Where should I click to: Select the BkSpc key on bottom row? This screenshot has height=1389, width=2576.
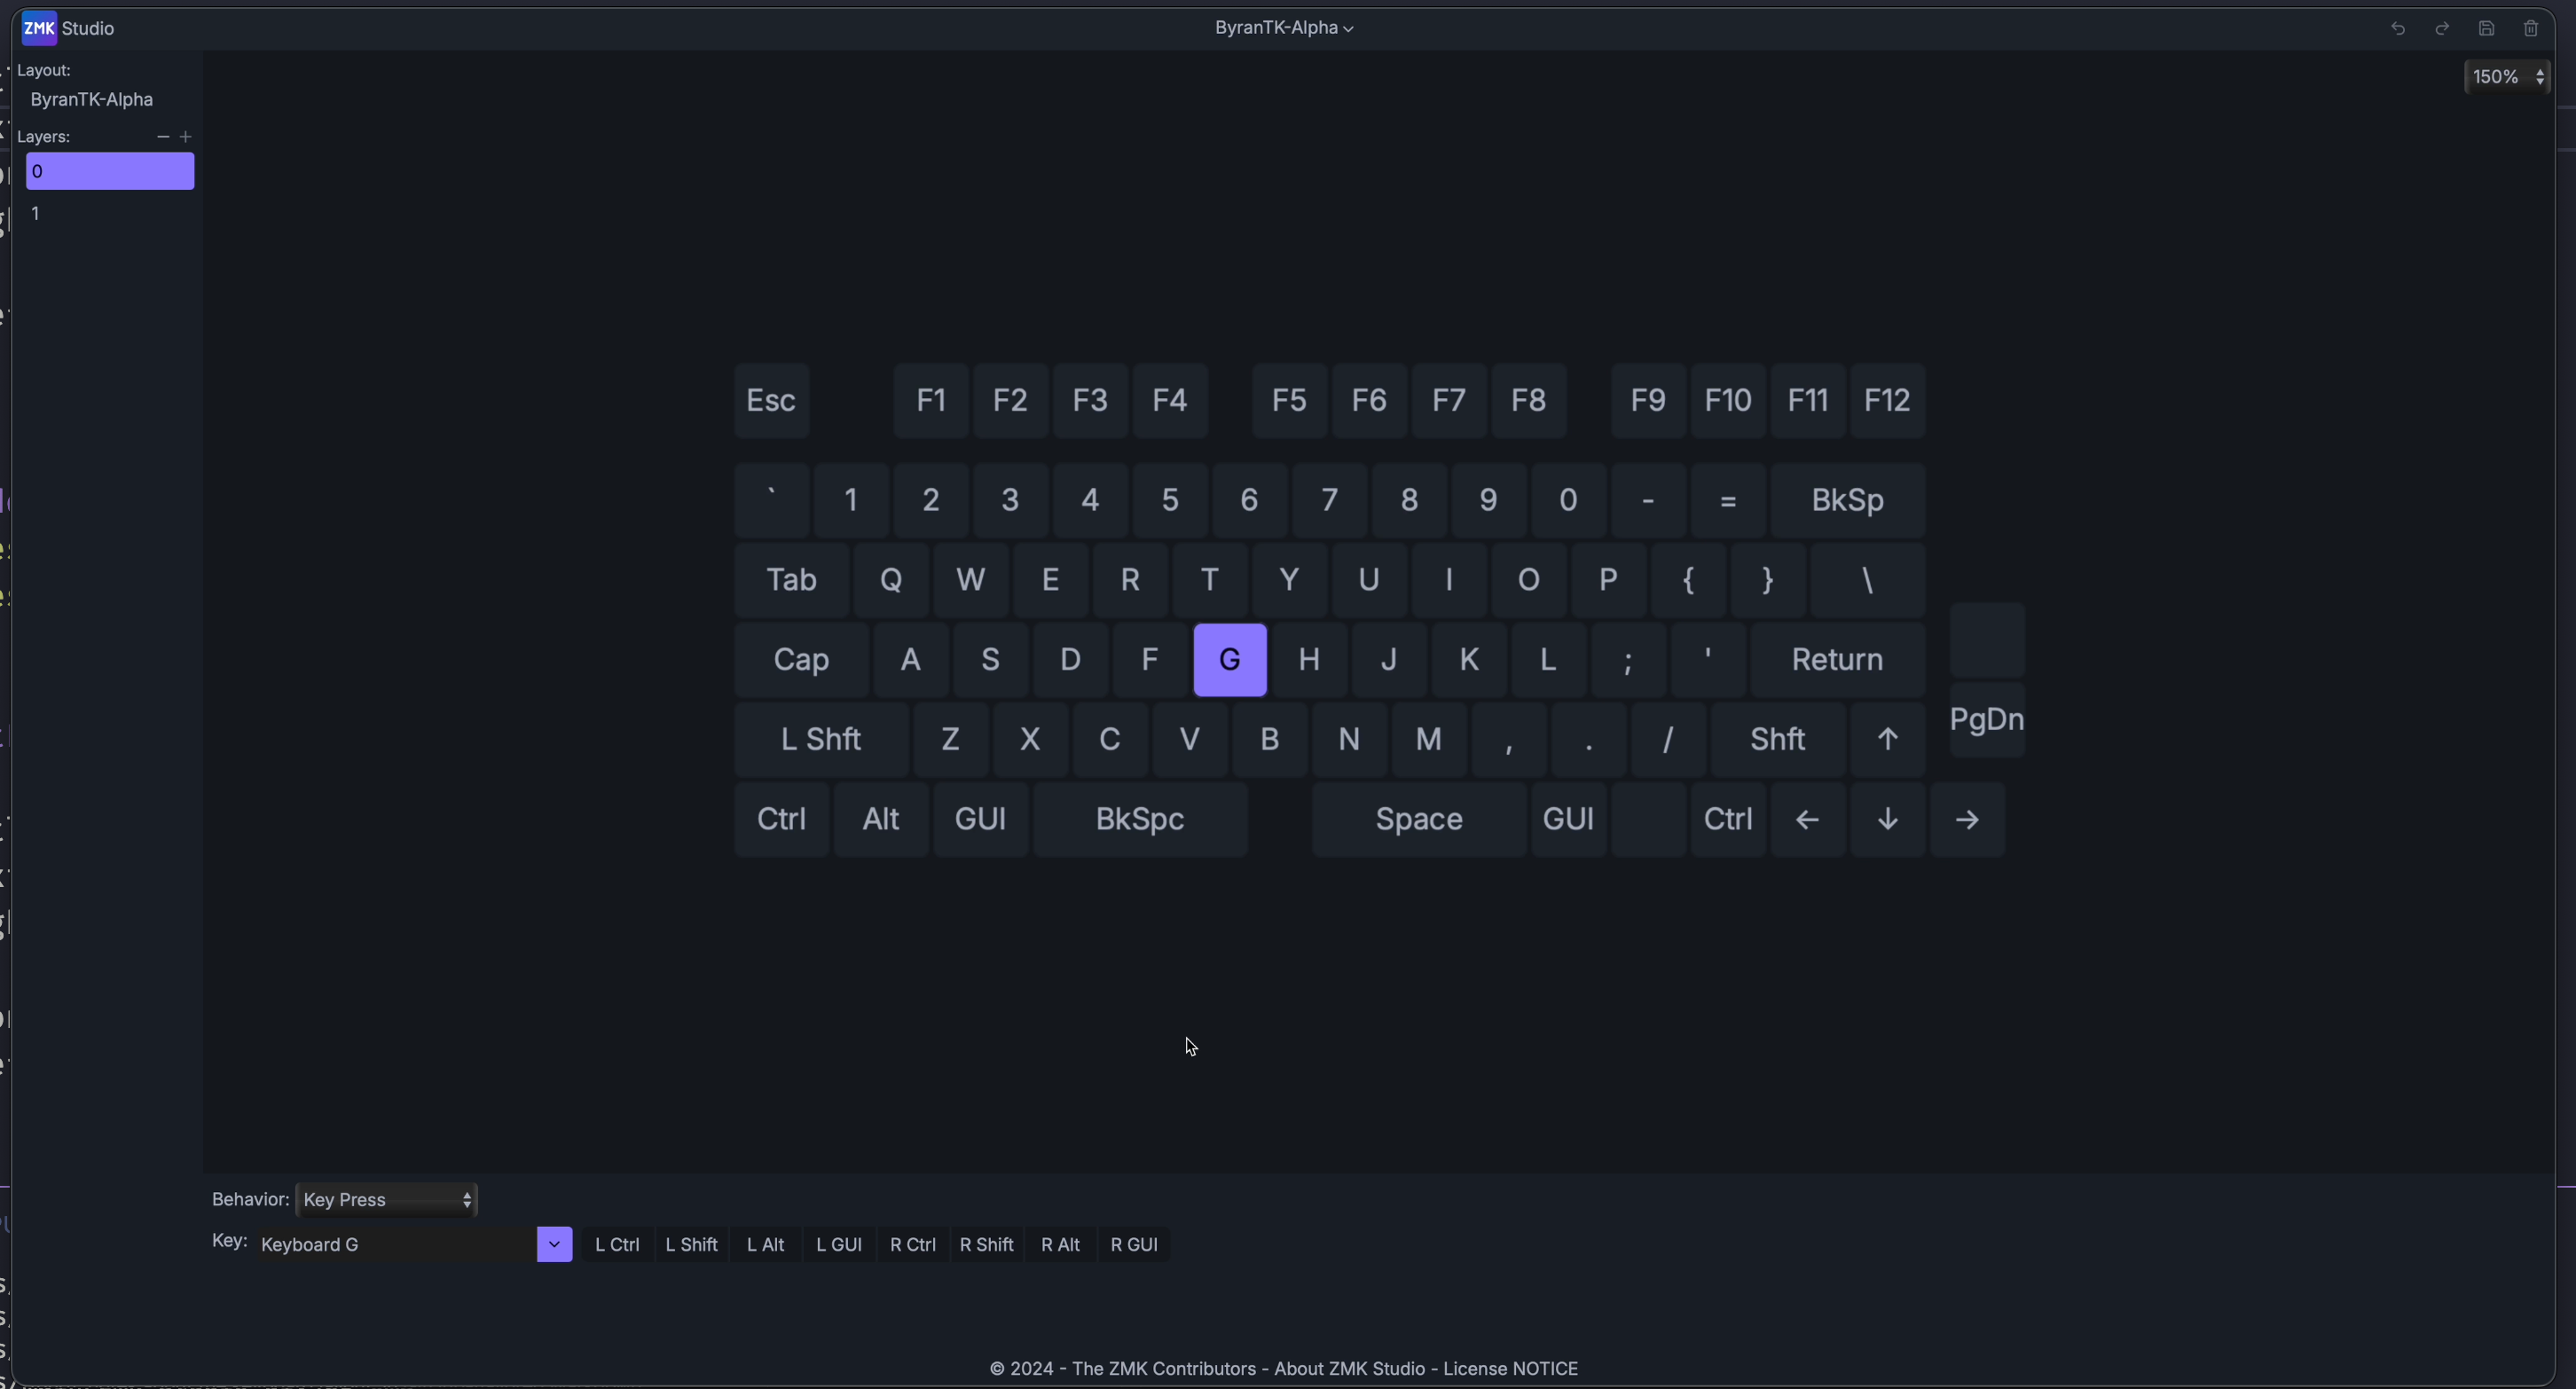click(1141, 820)
